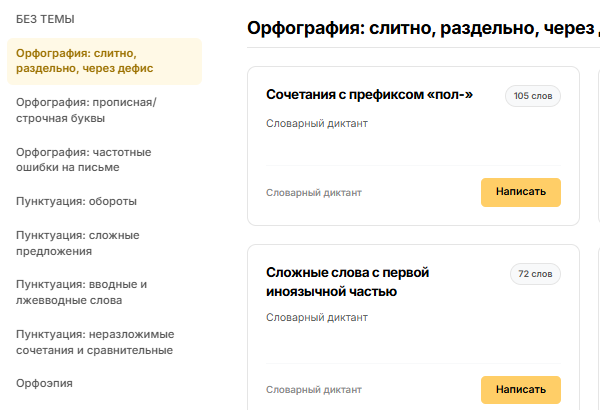Image resolution: width=600 pixels, height=410 pixels.
Task: Open the «Орфоэпия» sidebar topic
Action: click(x=45, y=383)
